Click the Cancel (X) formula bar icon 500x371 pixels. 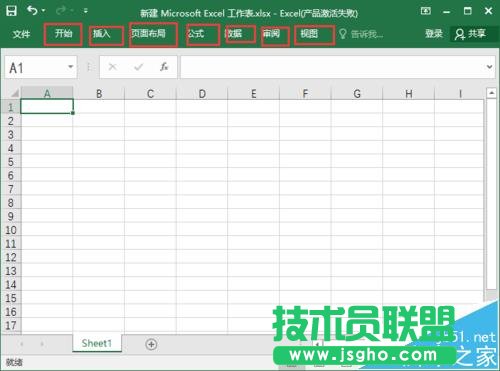pyautogui.click(x=113, y=67)
